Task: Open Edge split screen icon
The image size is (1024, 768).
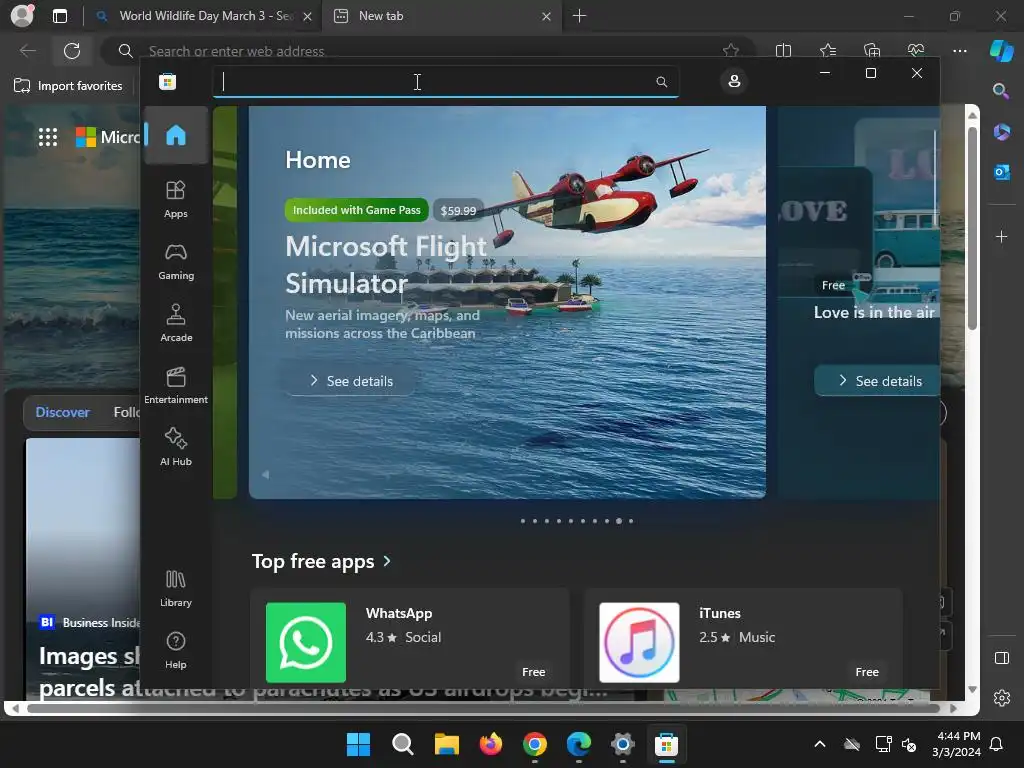Action: pyautogui.click(x=783, y=50)
